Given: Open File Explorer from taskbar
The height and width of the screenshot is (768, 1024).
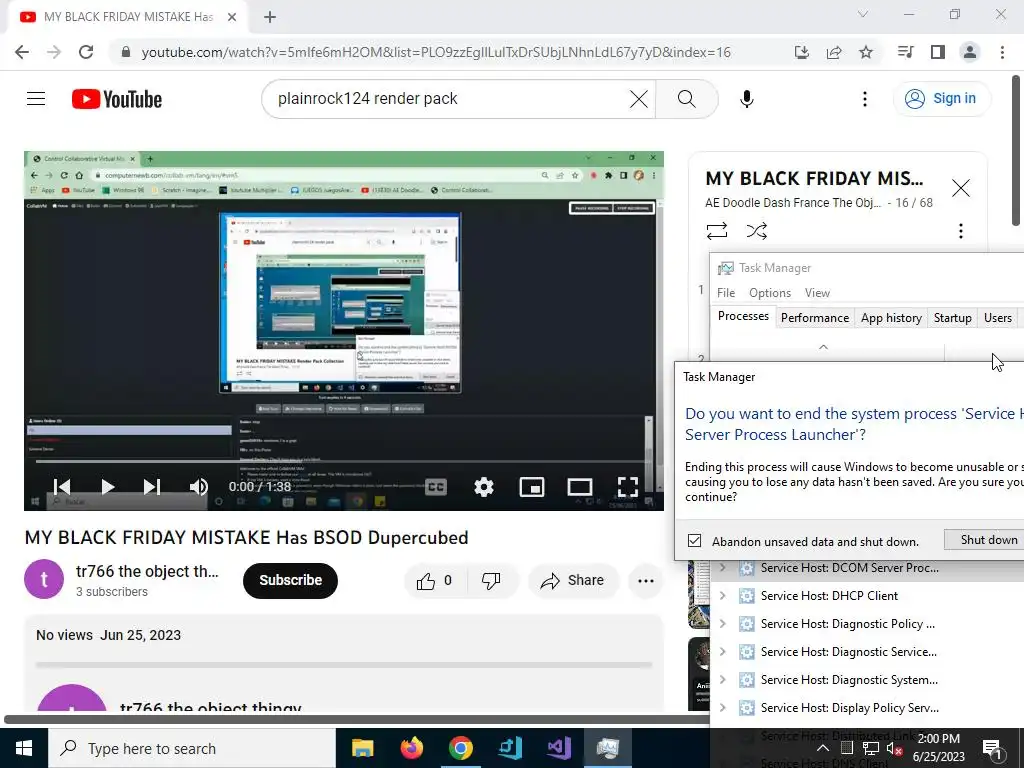Looking at the screenshot, I should pos(362,748).
